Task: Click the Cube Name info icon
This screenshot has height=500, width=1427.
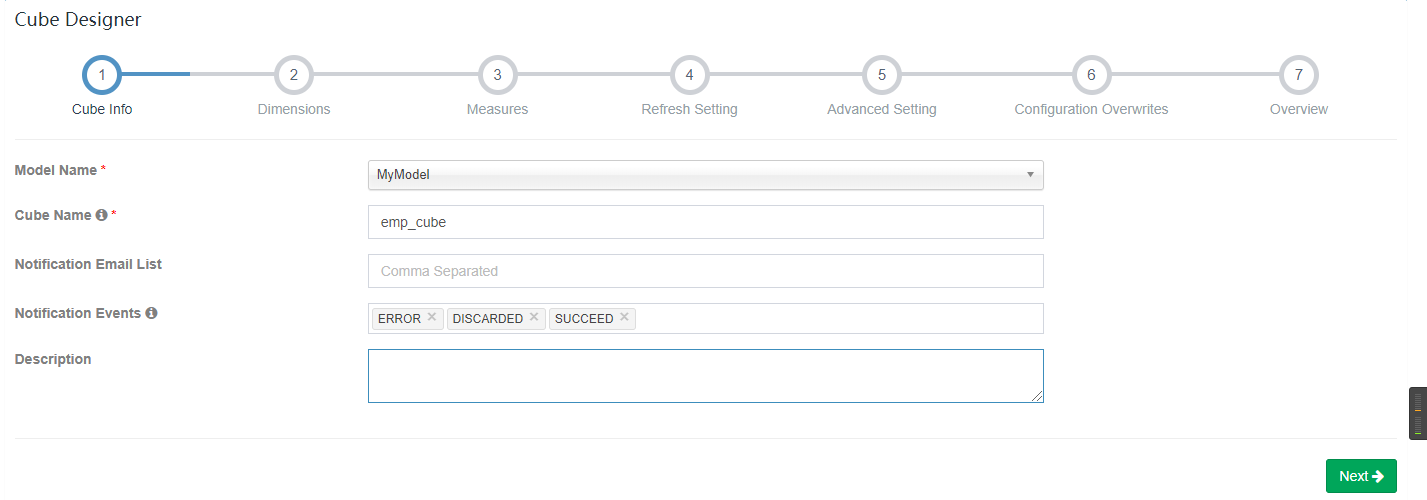Action: 101,215
